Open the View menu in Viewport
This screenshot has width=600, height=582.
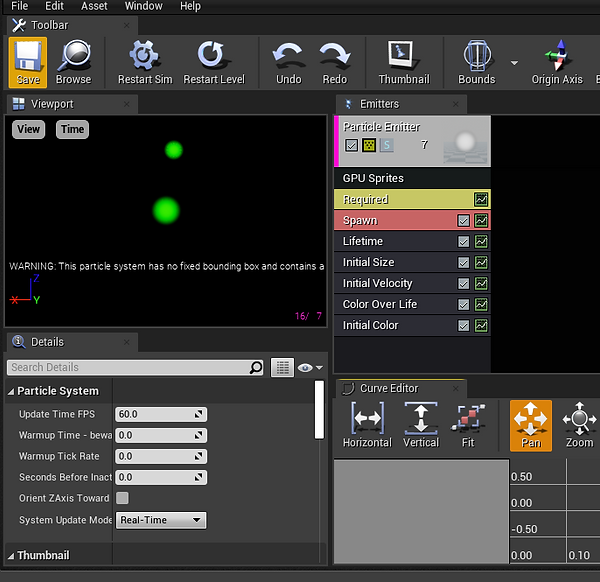(x=28, y=129)
